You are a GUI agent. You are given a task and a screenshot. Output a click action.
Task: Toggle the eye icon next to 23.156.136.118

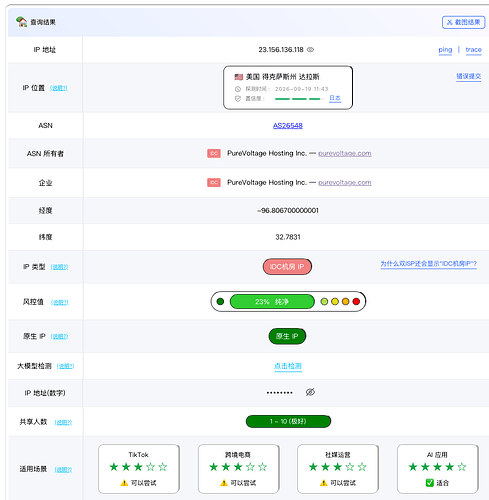(x=310, y=50)
